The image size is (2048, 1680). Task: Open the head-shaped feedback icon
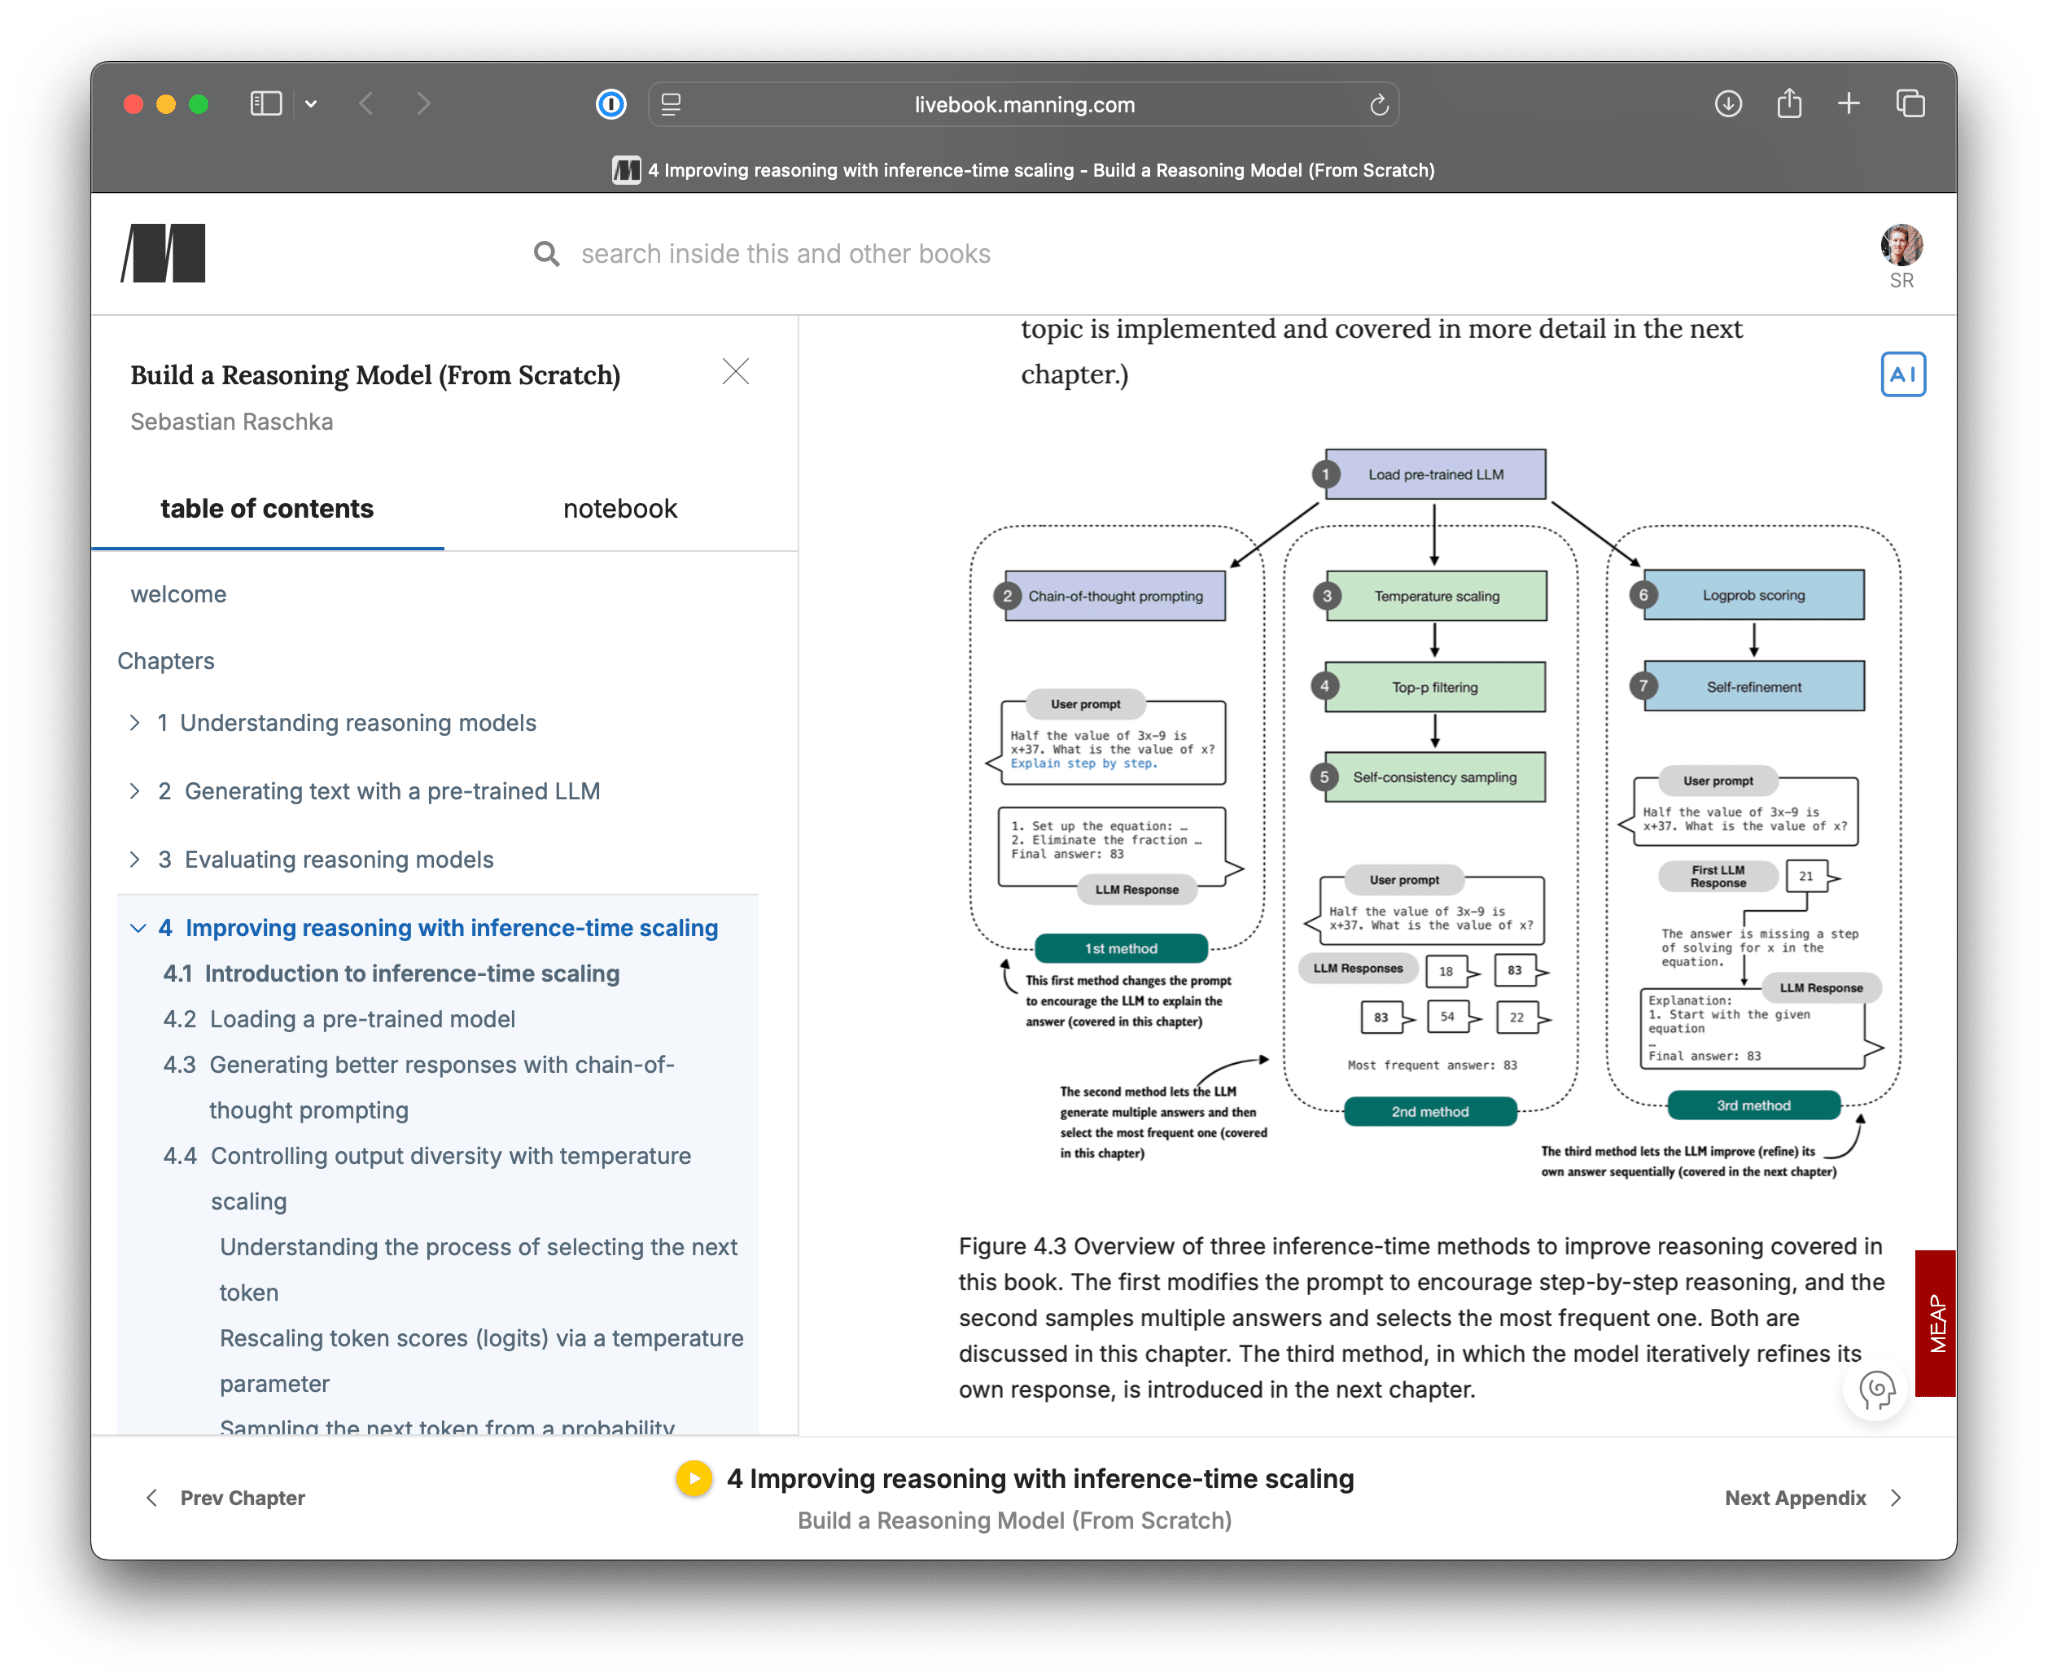(x=1876, y=1389)
